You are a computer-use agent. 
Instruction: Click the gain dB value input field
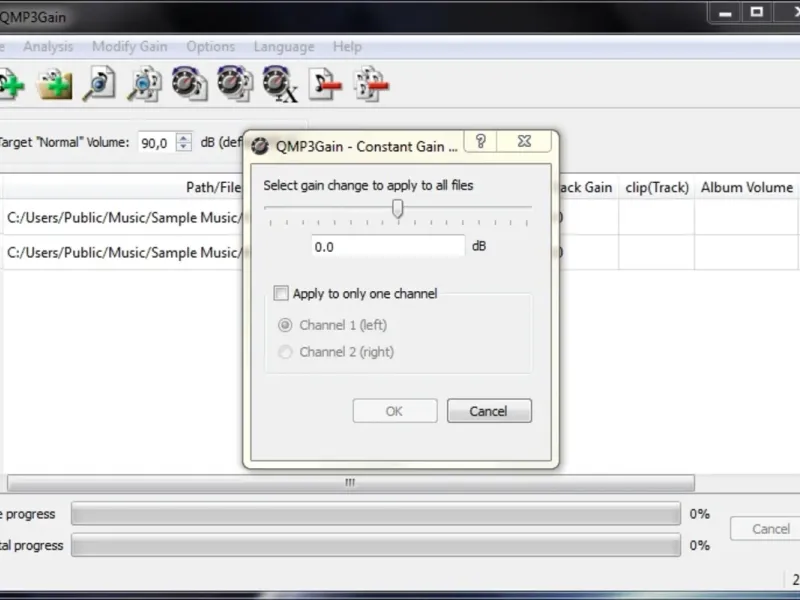[388, 247]
